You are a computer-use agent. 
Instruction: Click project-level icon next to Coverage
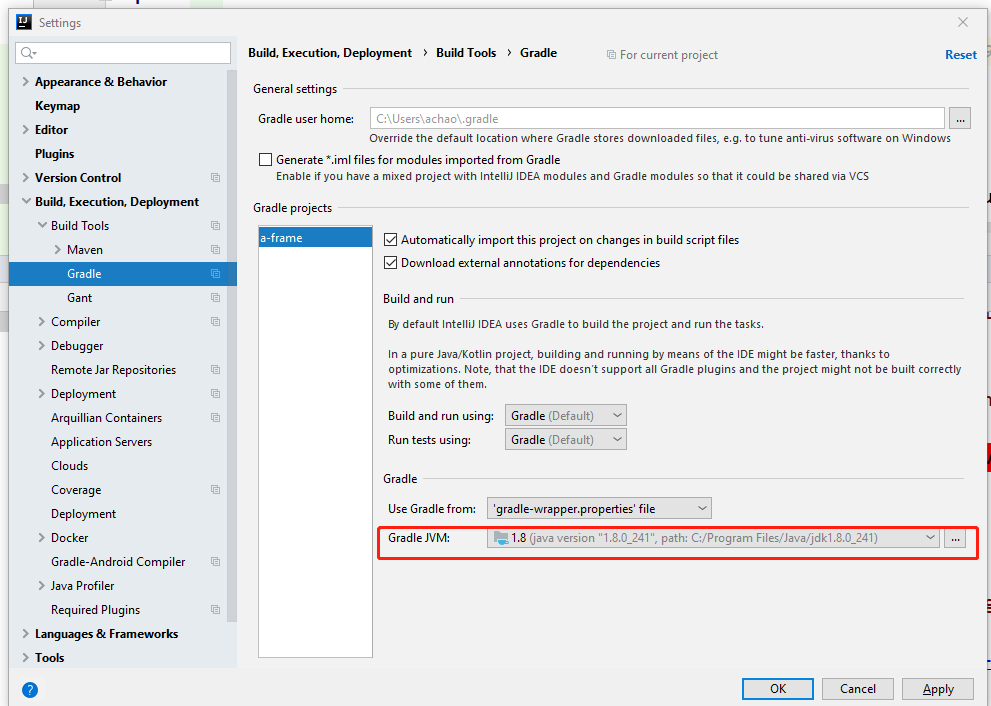[216, 490]
